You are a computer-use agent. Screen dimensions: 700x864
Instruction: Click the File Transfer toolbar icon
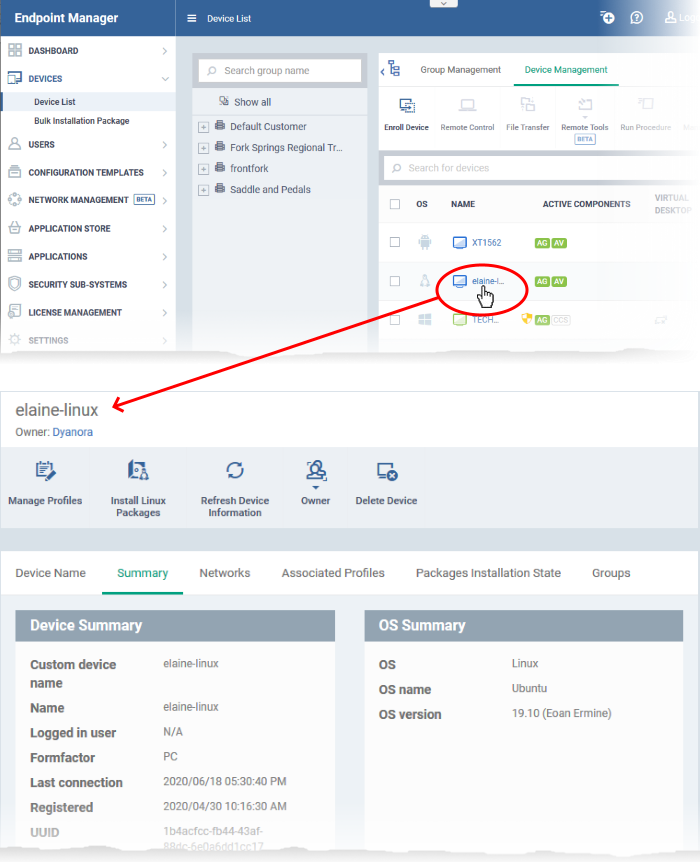point(527,104)
